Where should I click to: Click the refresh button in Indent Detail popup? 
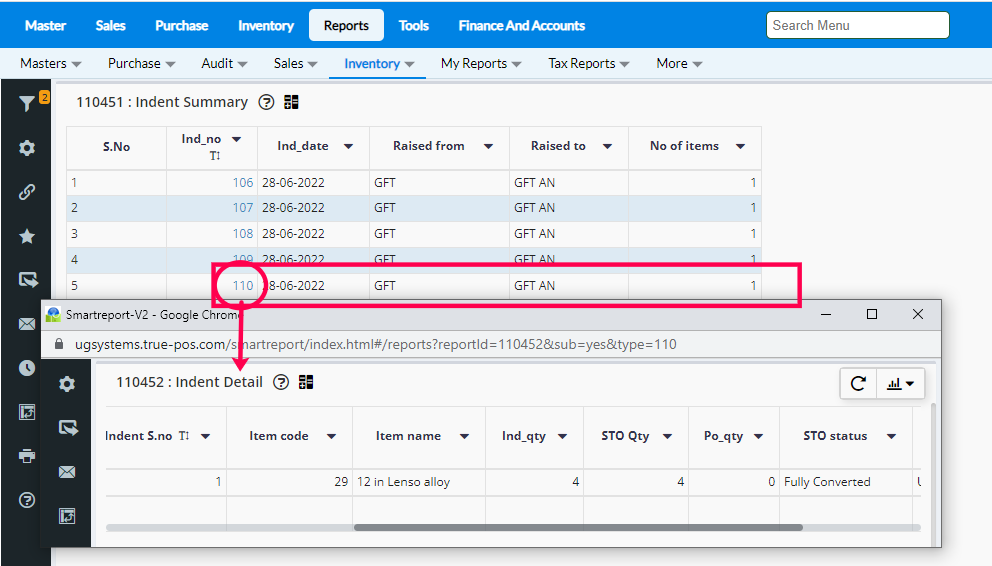(858, 383)
